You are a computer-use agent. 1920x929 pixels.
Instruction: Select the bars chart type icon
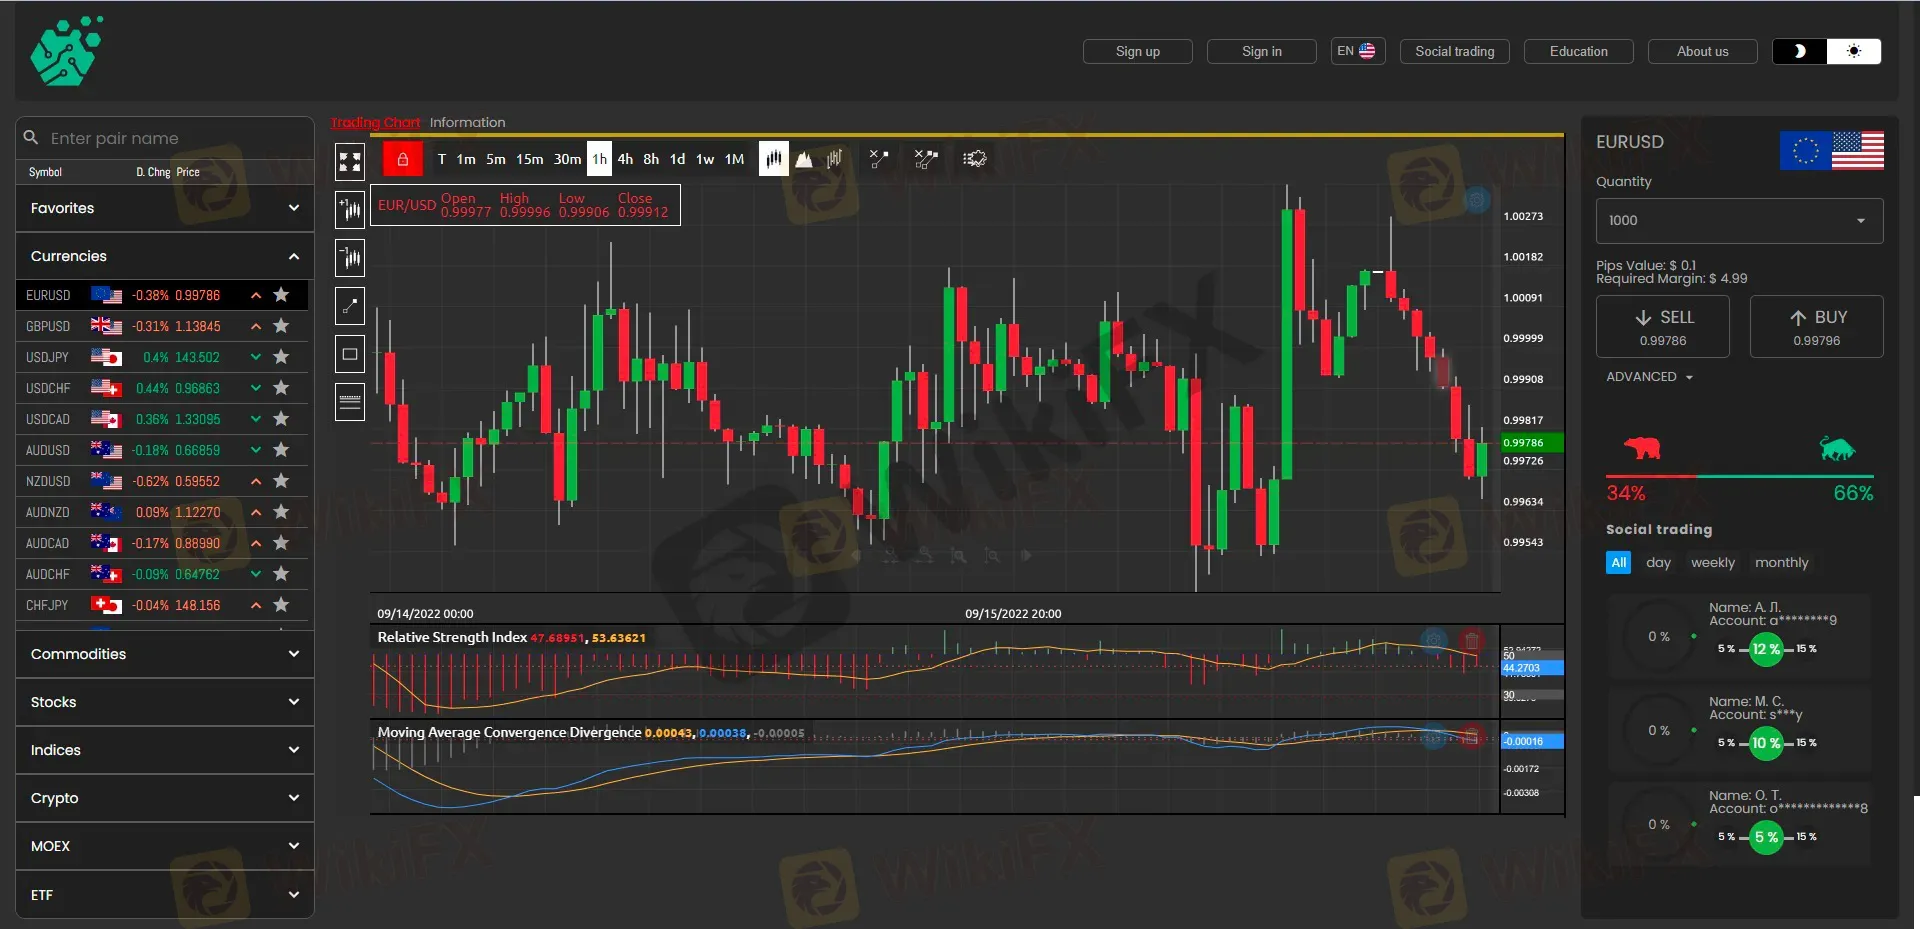[x=835, y=159]
